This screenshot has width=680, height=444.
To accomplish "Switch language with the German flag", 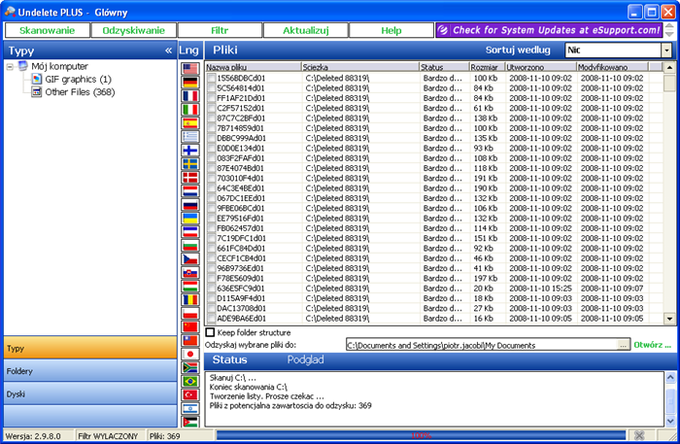I will click(190, 82).
